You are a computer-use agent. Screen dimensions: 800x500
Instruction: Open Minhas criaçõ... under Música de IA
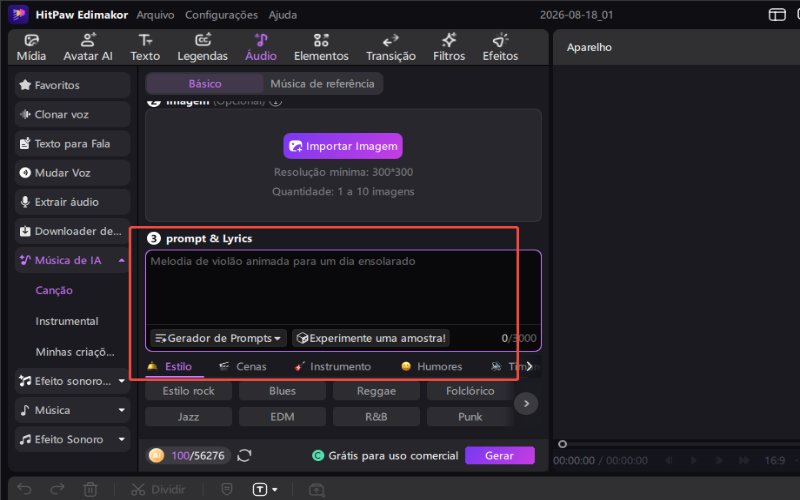pos(75,352)
